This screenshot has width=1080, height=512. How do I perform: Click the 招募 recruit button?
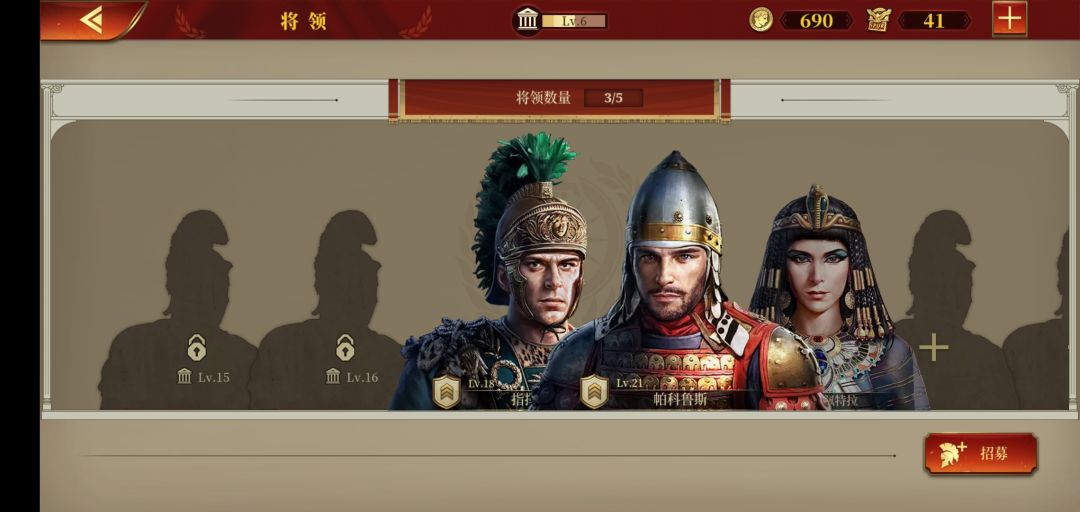coord(980,453)
